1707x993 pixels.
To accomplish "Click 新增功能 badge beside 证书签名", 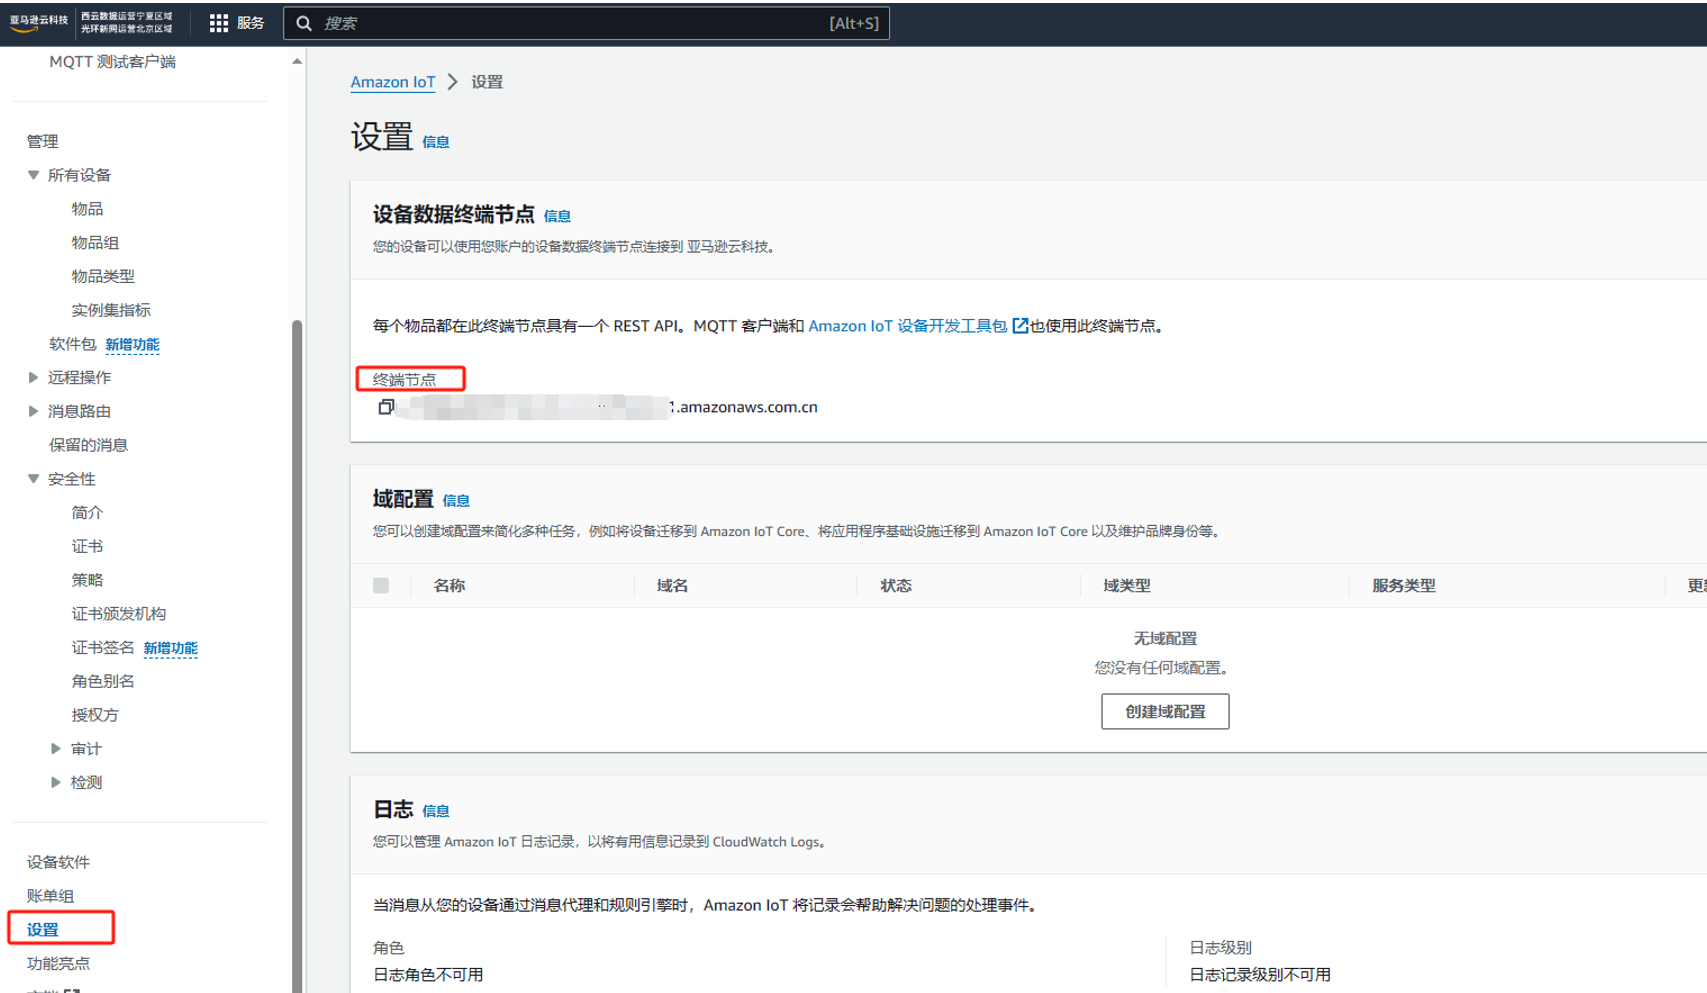I will [x=170, y=649].
